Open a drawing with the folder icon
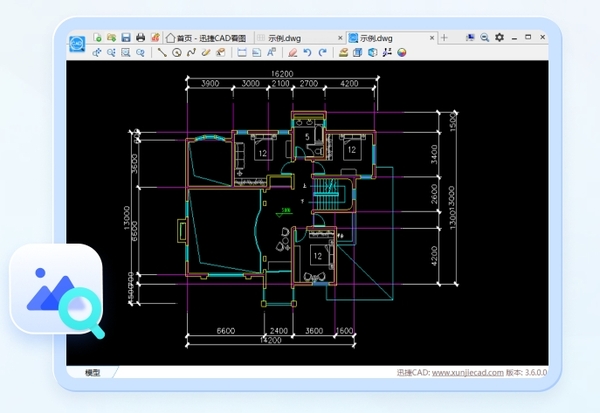Screen dimensions: 600x413 [111, 37]
